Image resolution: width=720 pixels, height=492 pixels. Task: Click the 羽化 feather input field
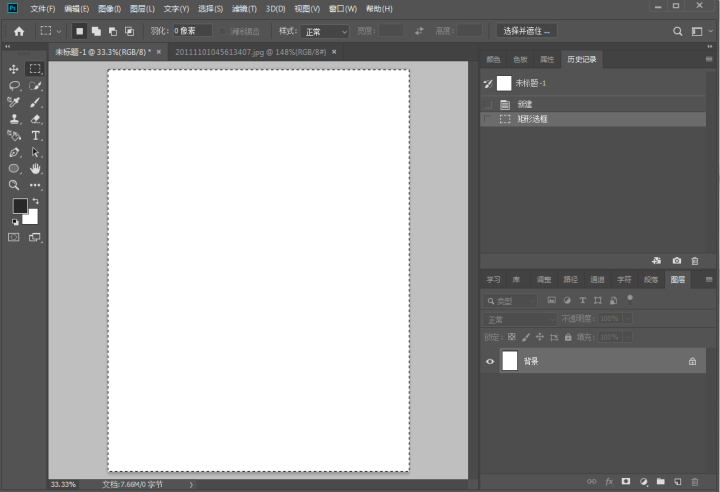coord(192,31)
